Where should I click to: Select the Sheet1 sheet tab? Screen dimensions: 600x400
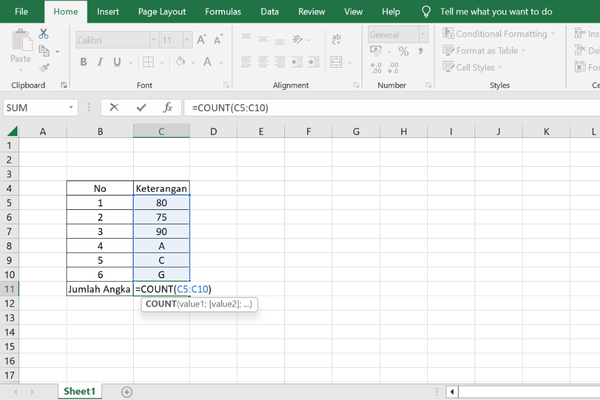coord(80,391)
